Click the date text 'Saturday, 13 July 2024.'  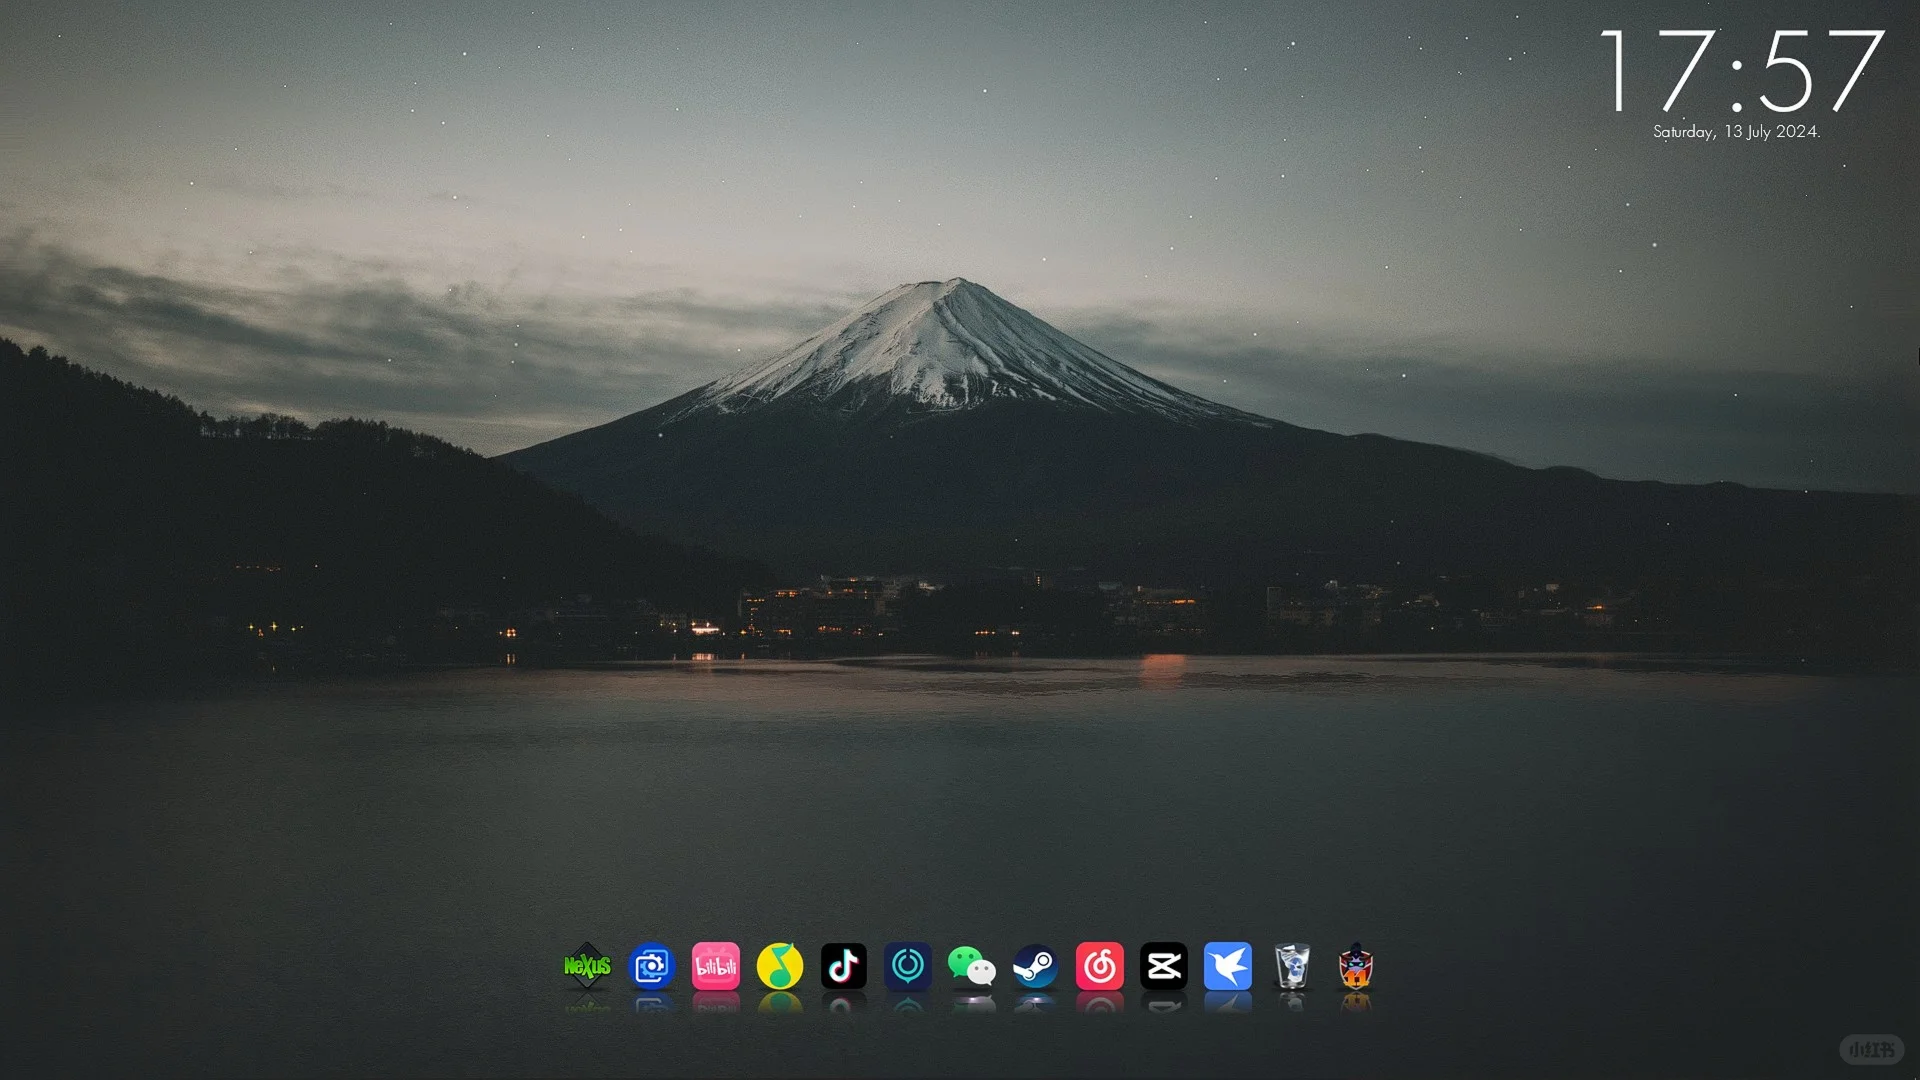(1737, 132)
